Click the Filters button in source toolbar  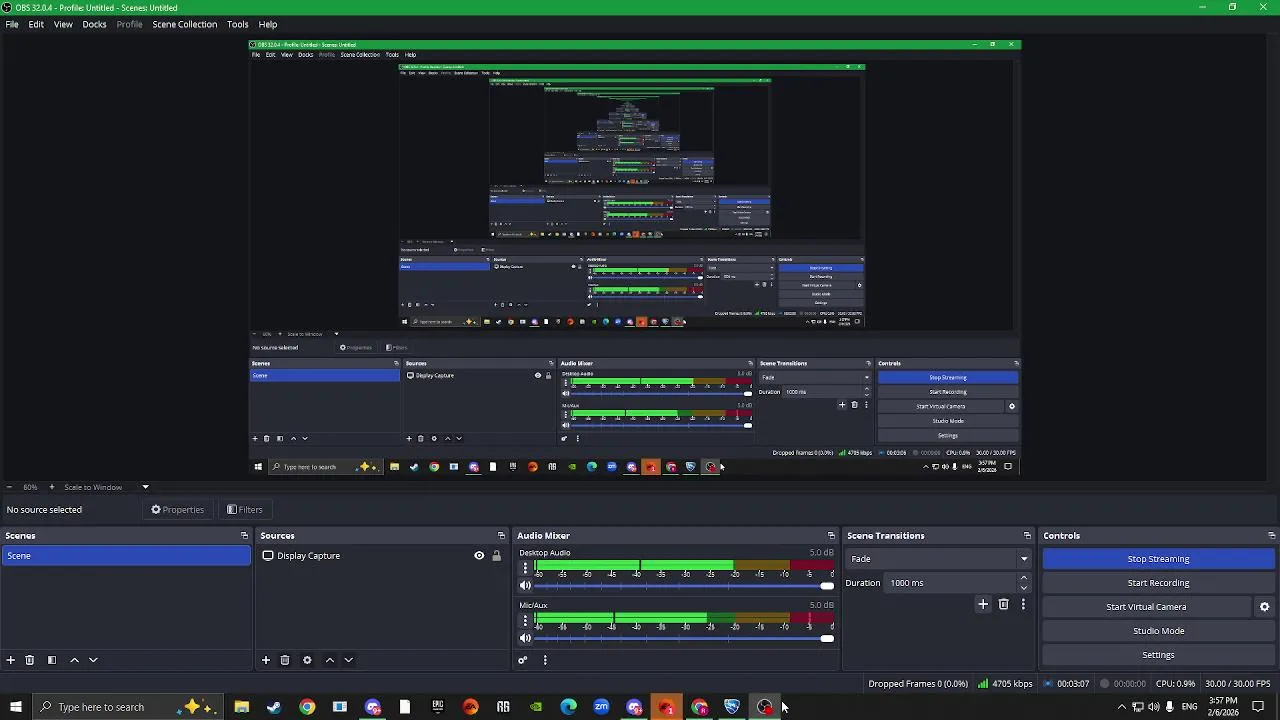(x=244, y=510)
